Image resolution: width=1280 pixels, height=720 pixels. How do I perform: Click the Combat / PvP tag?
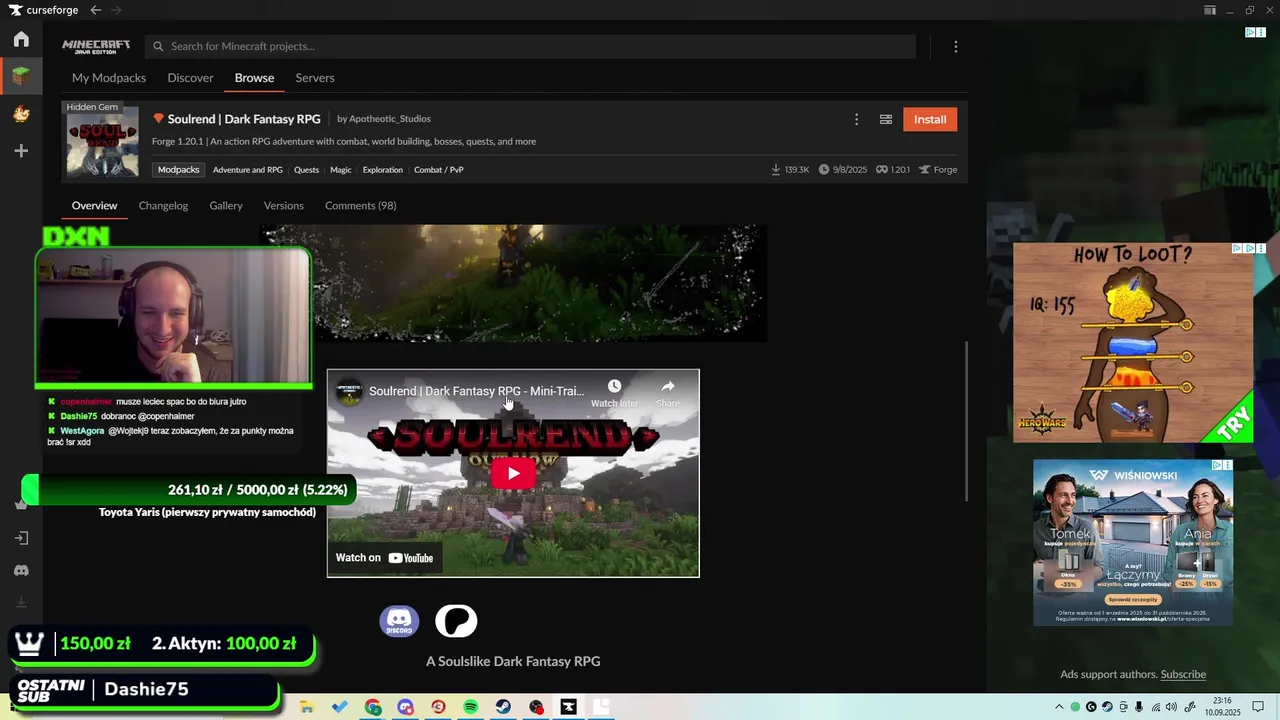(439, 170)
